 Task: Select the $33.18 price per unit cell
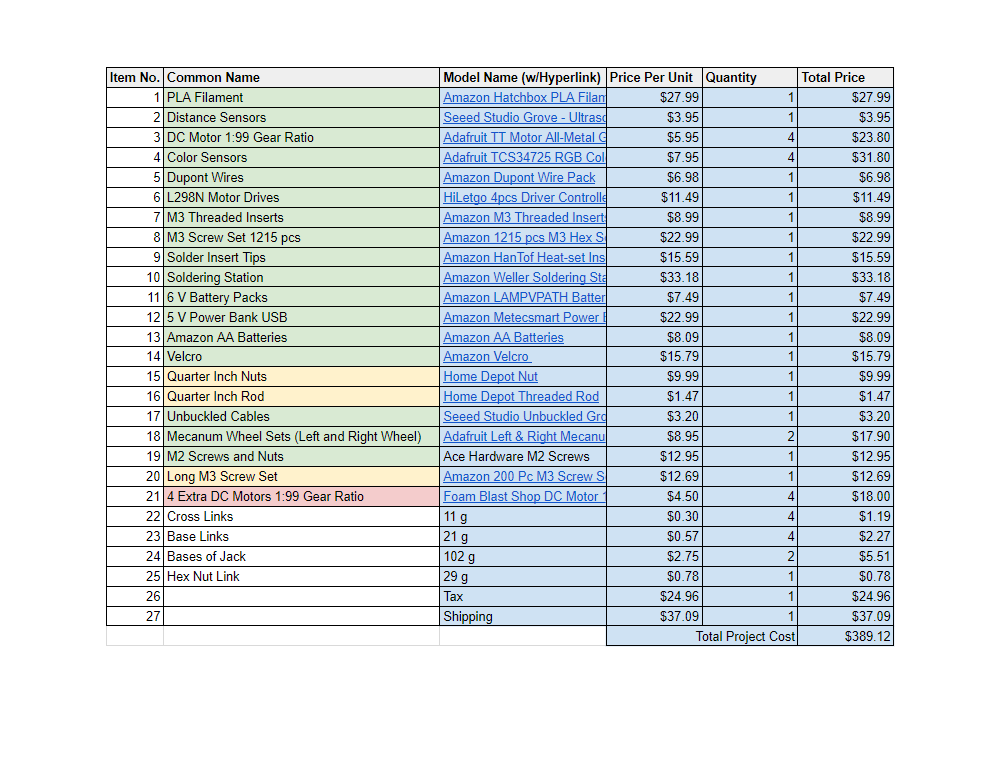coord(654,277)
